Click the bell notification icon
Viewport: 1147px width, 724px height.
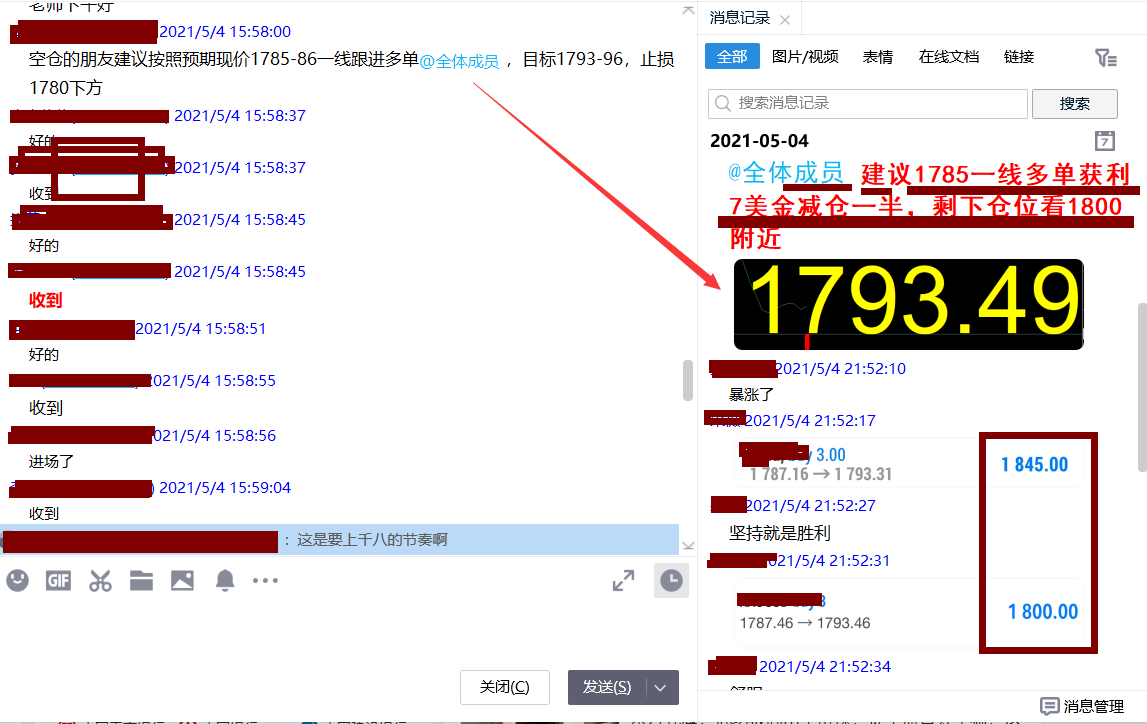pyautogui.click(x=225, y=581)
